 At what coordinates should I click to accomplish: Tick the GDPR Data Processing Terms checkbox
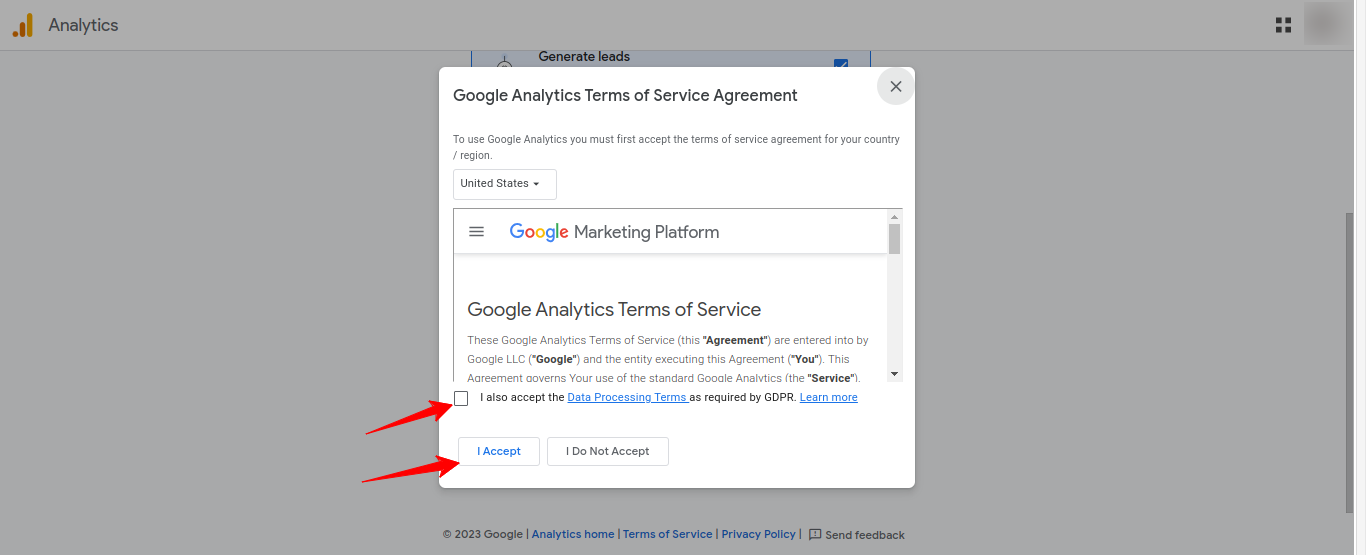[x=461, y=399]
